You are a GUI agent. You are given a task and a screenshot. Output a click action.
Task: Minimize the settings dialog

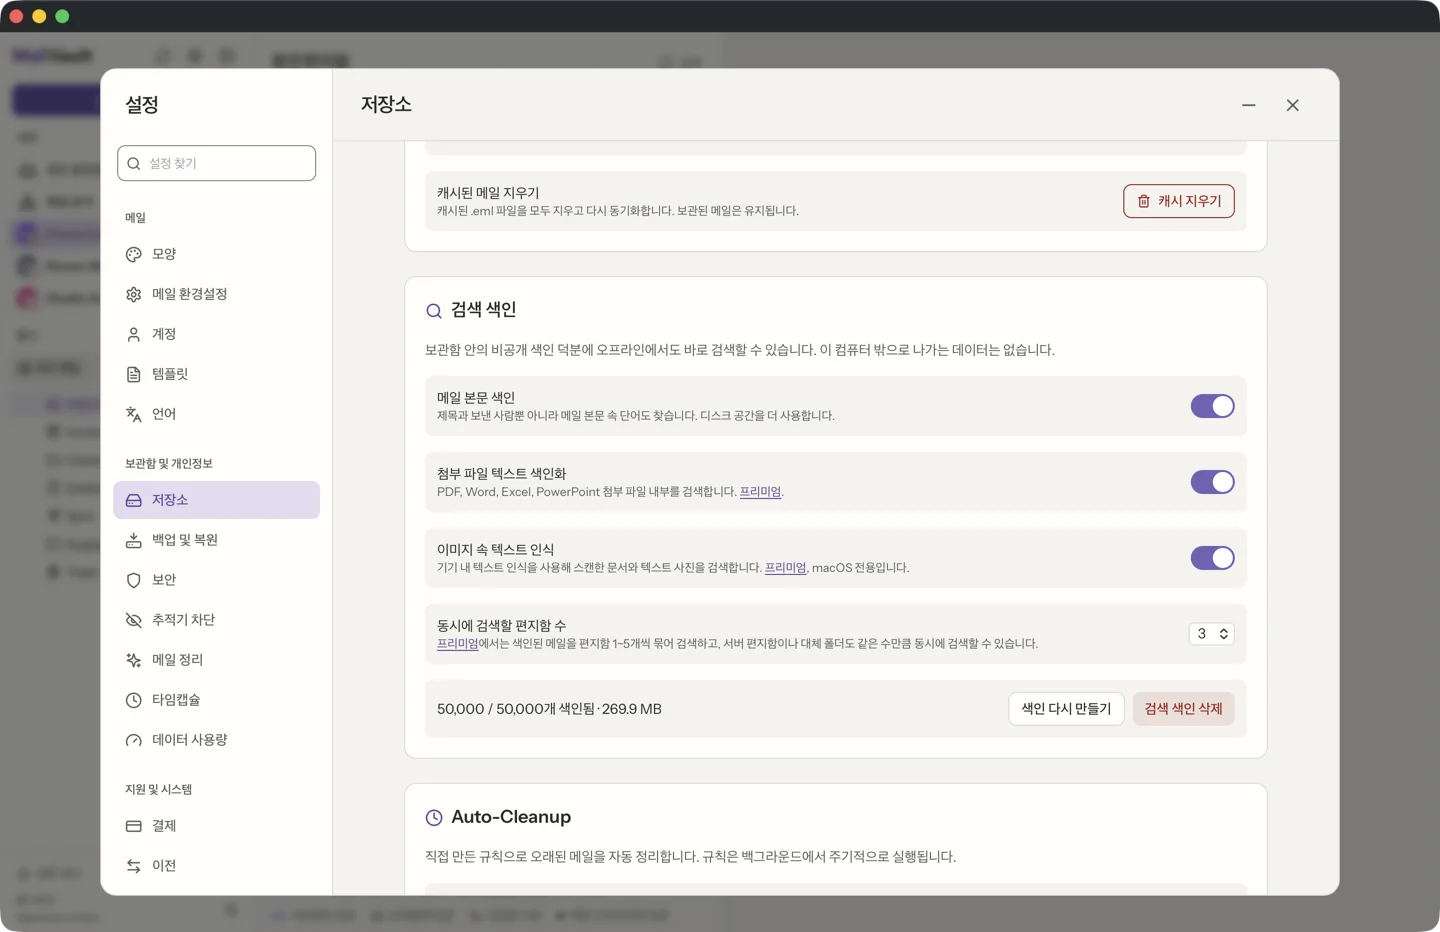click(x=1249, y=105)
